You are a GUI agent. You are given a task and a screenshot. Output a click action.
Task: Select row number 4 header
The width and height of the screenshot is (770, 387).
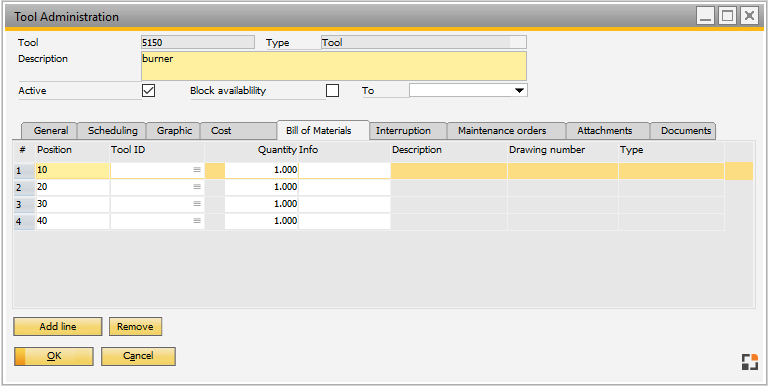[24, 221]
